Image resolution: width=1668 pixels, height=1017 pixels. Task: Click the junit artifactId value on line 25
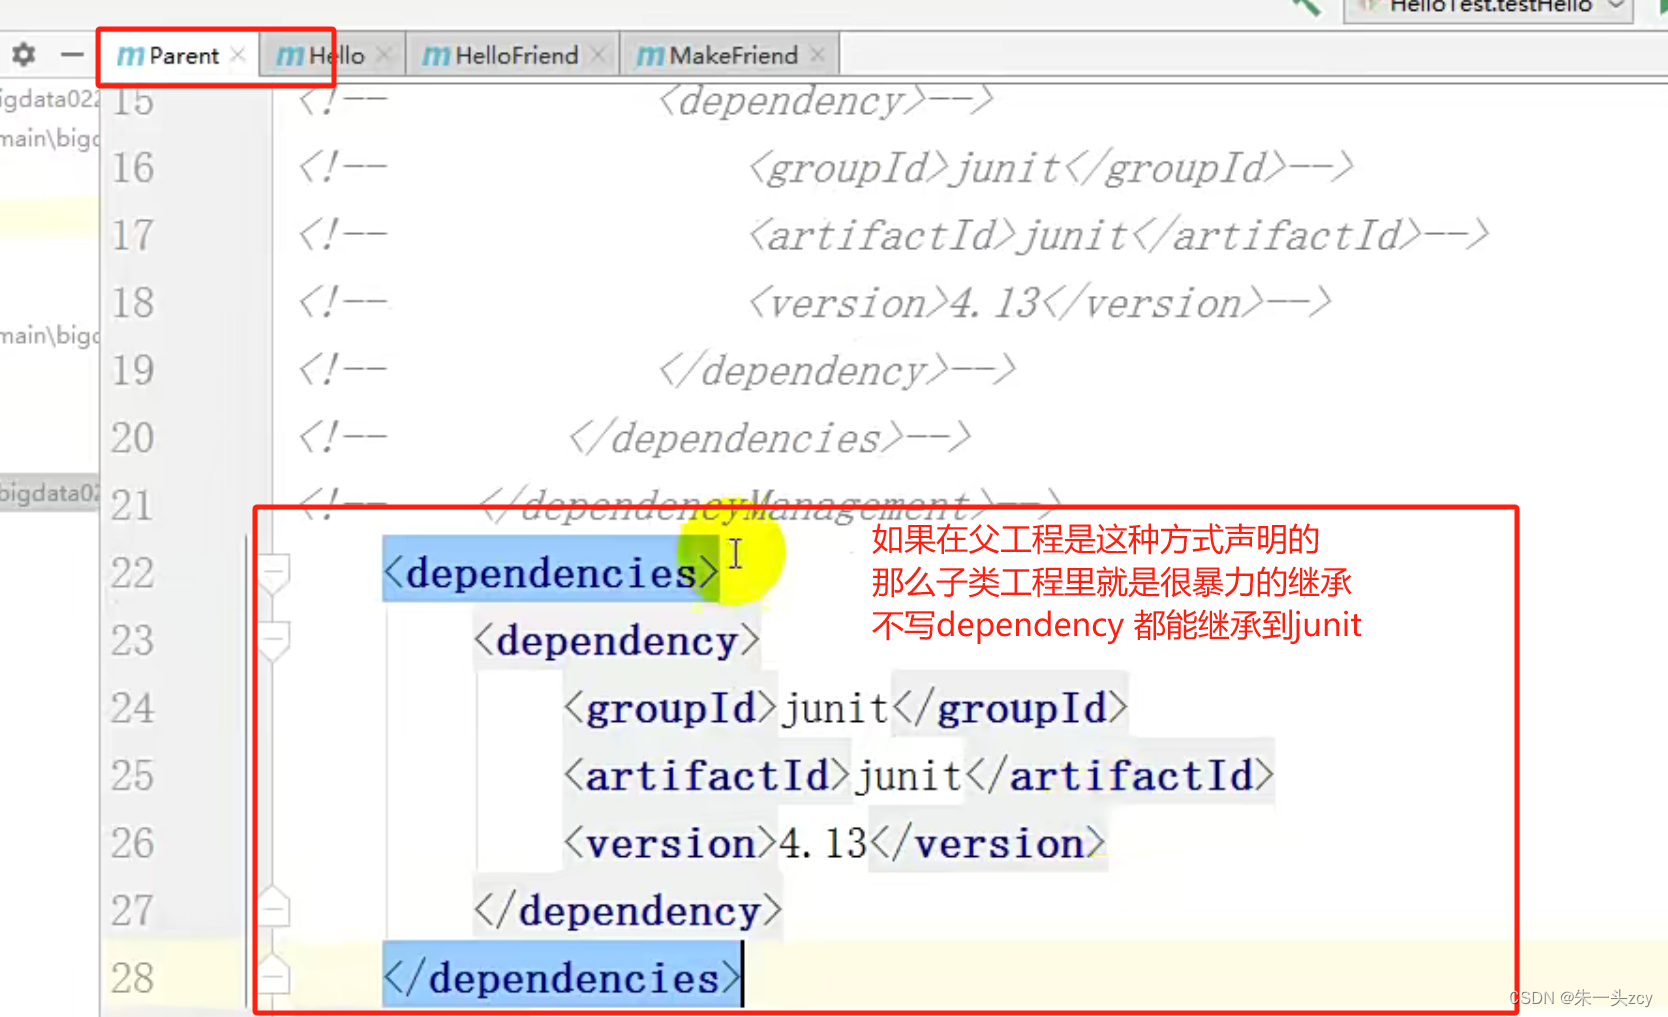tap(908, 775)
